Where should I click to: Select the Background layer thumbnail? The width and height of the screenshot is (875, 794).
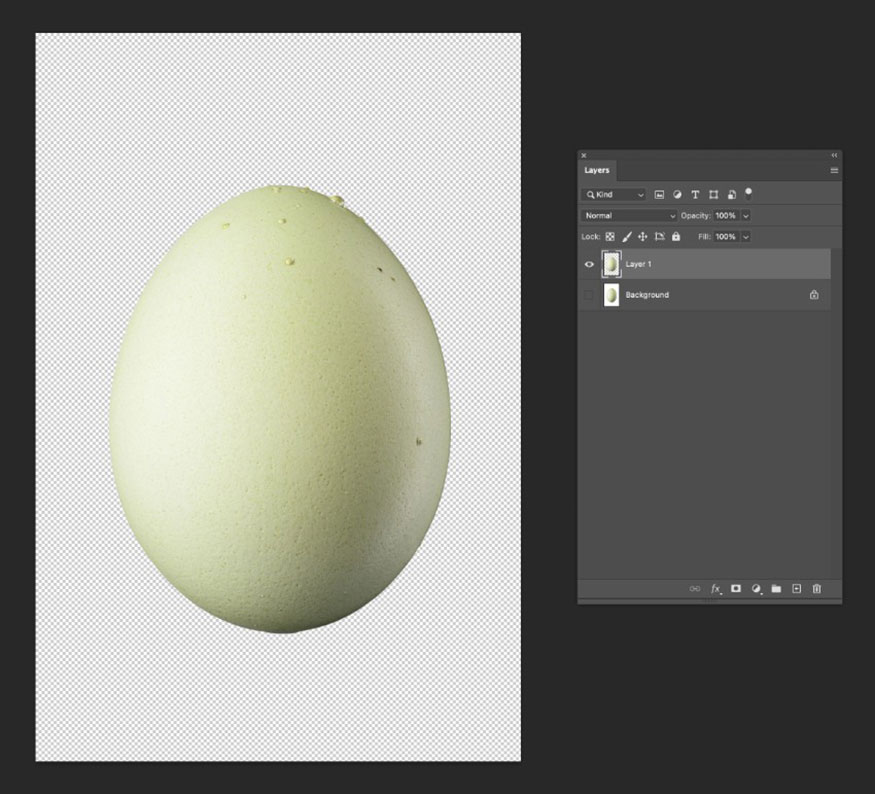611,295
